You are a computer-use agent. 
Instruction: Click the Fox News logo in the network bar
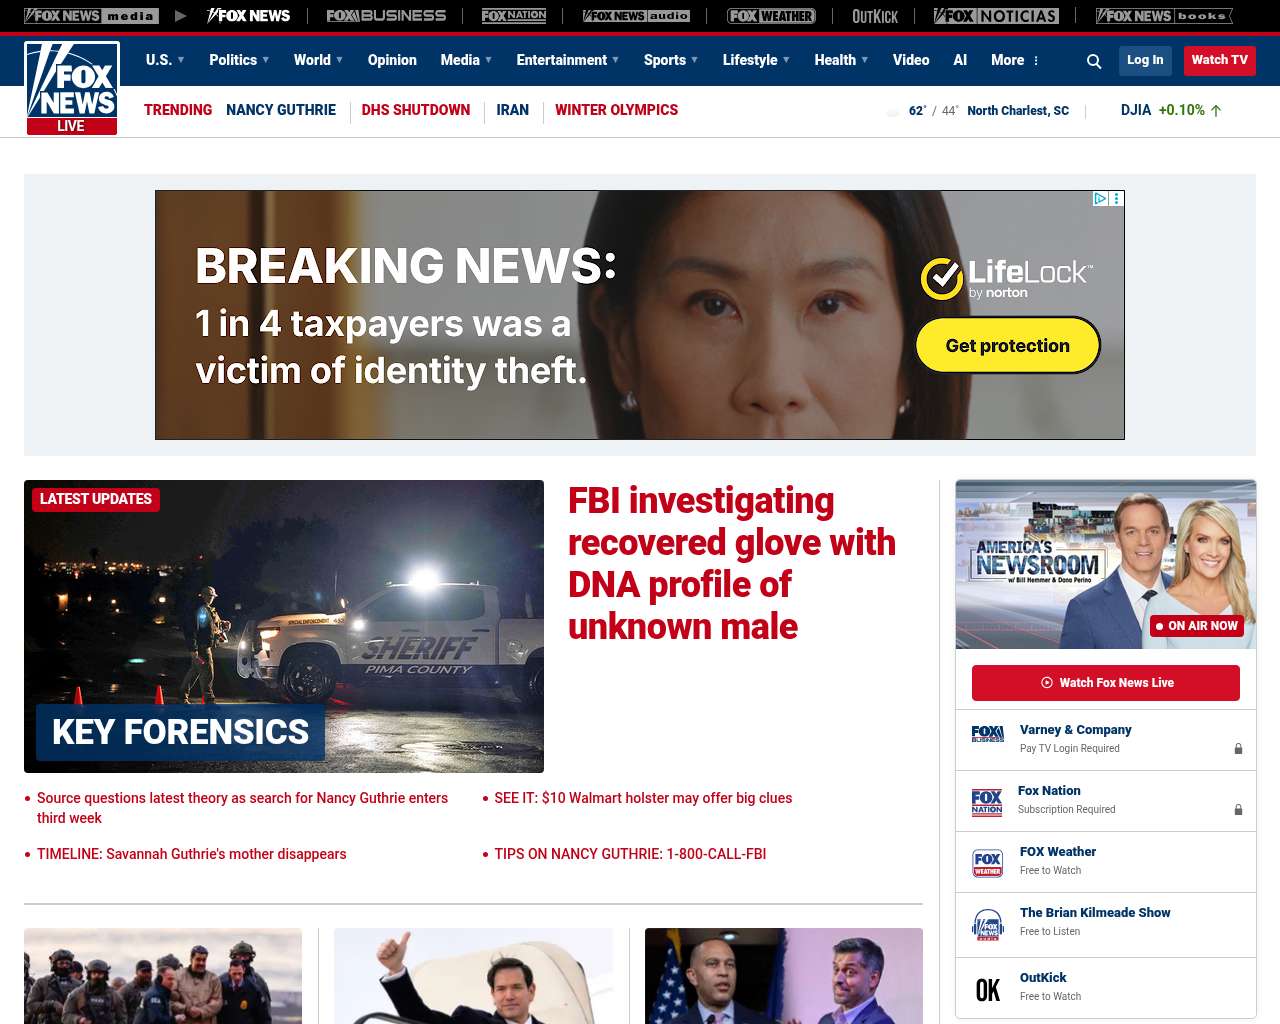point(248,16)
